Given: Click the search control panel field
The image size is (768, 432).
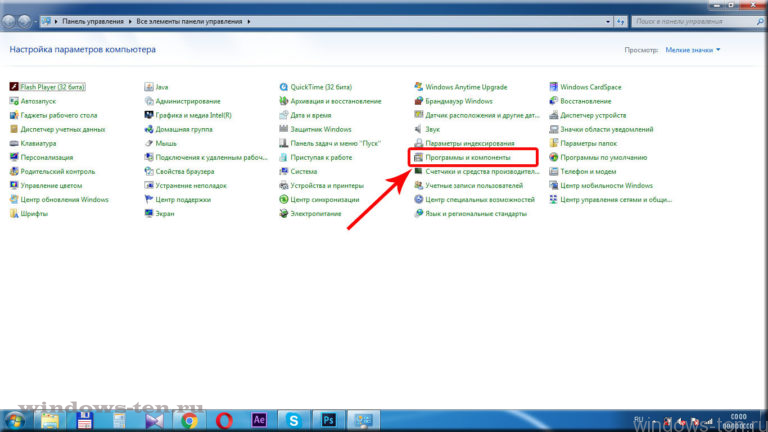Looking at the screenshot, I should 697,22.
